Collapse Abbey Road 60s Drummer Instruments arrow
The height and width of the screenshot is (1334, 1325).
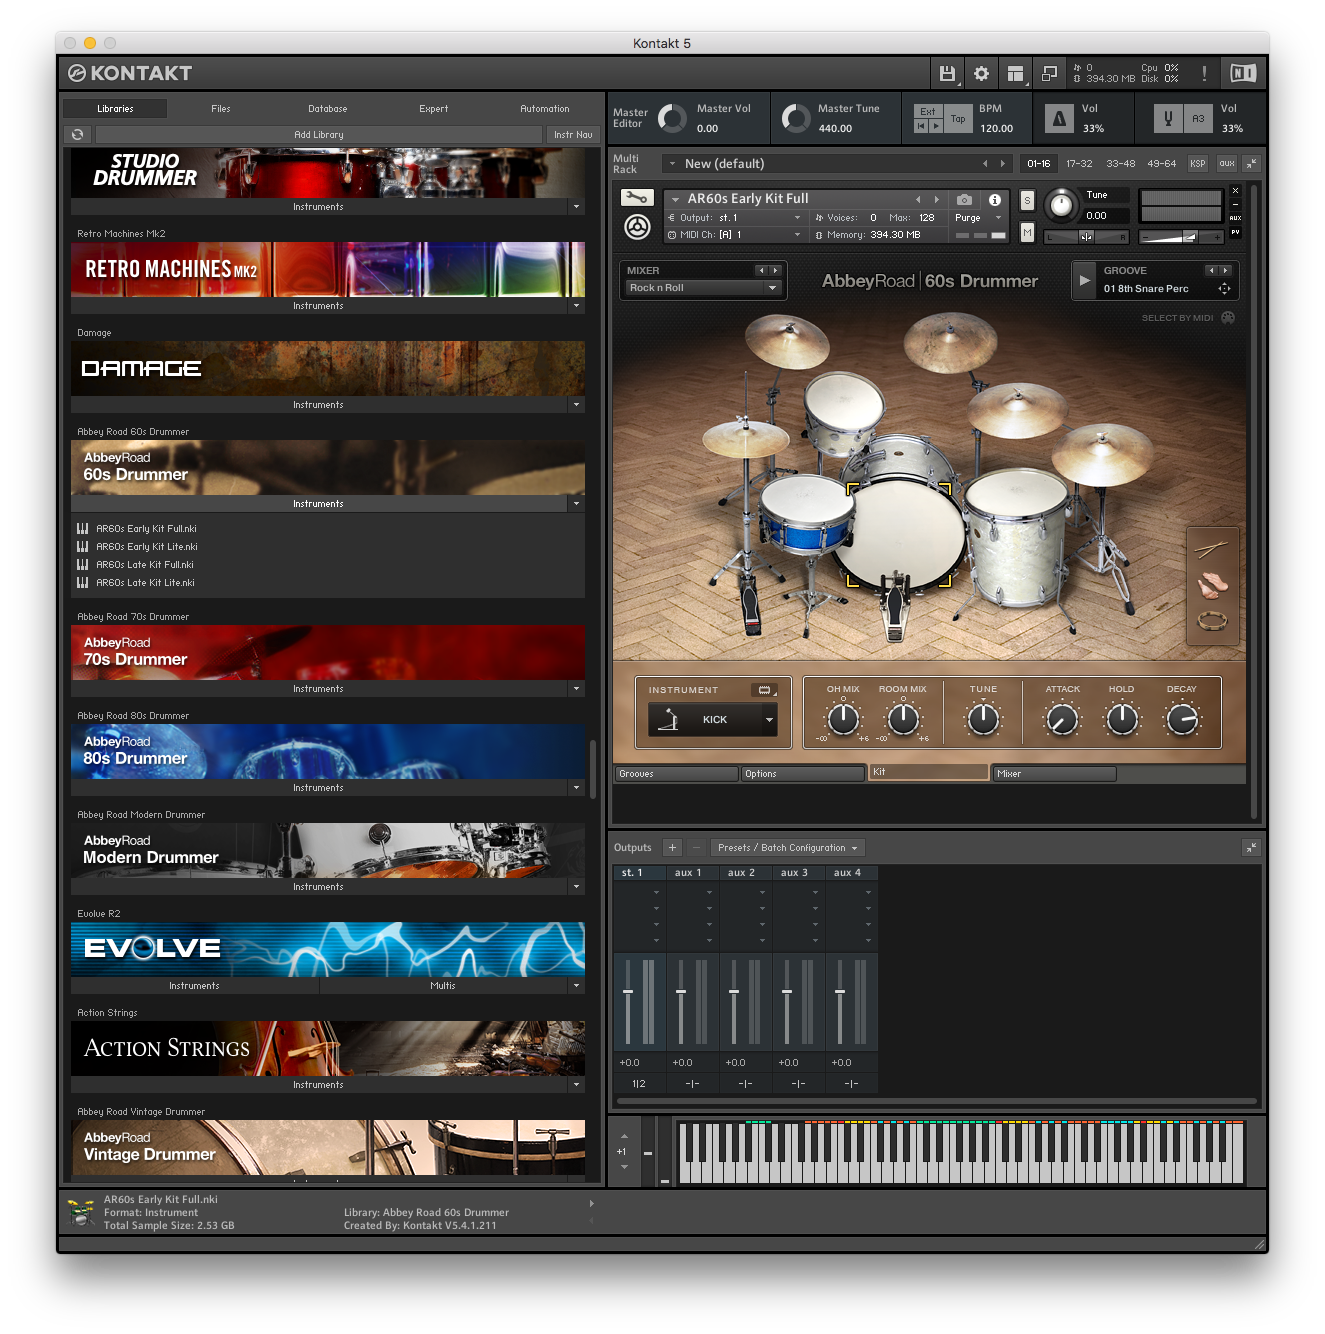pos(576,504)
